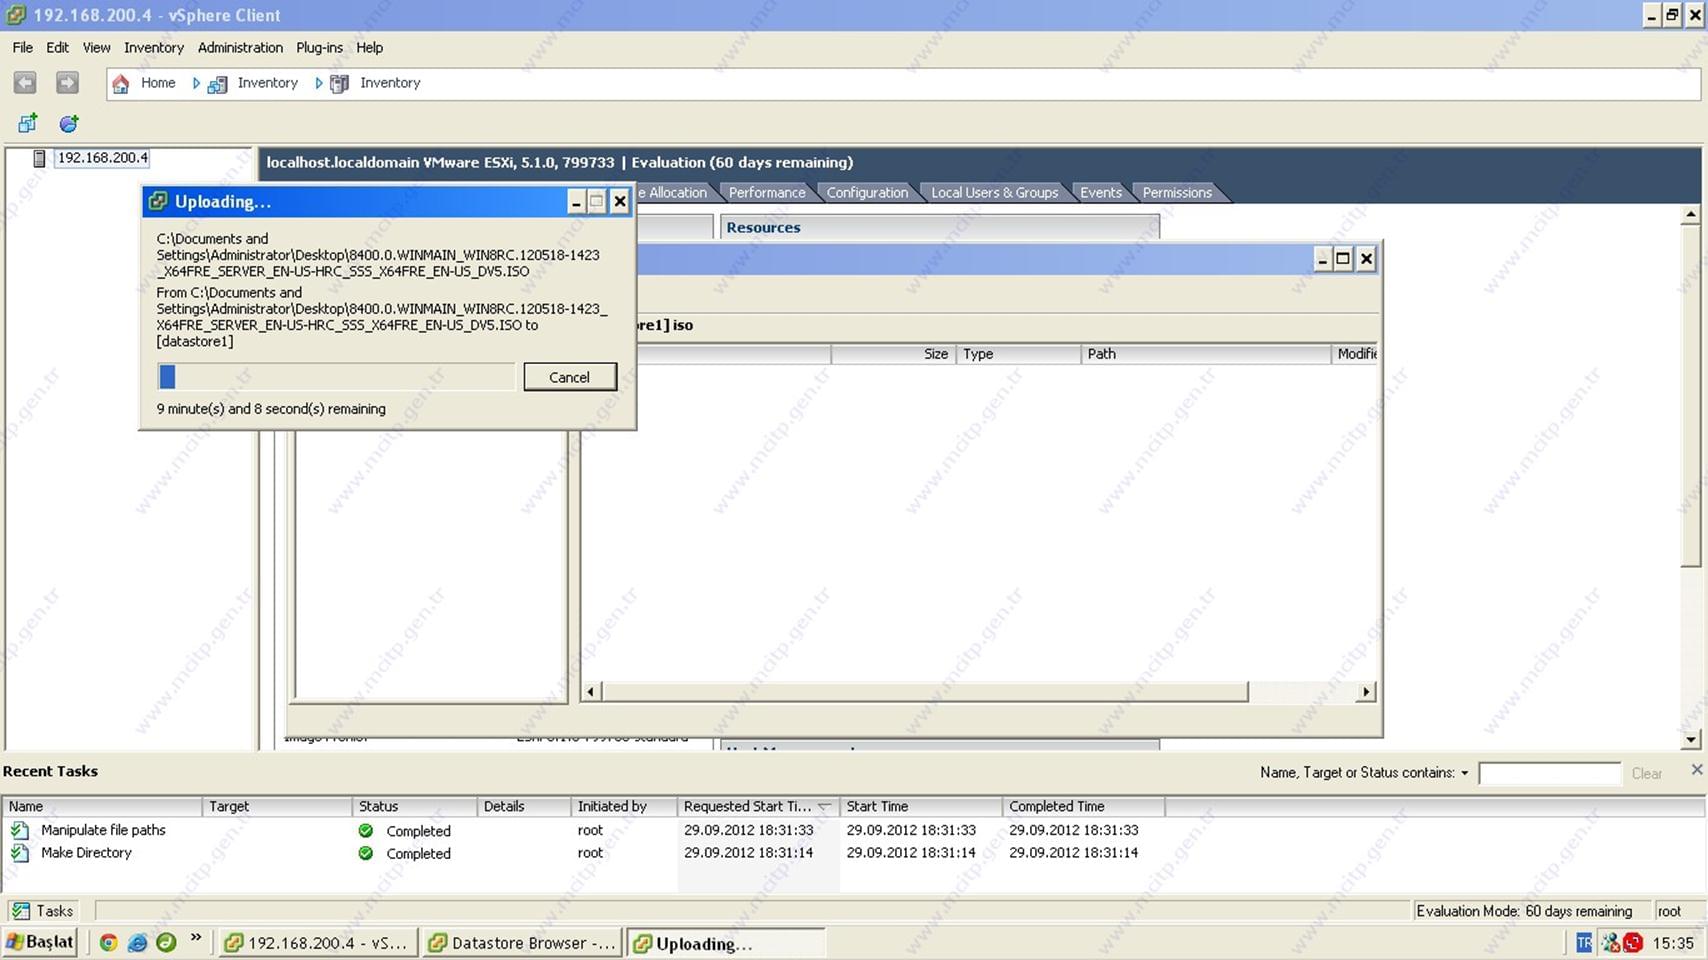Viewport: 1708px width, 960px height.
Task: Click the first Inventory breadcrumb icon
Action: pyautogui.click(x=216, y=84)
